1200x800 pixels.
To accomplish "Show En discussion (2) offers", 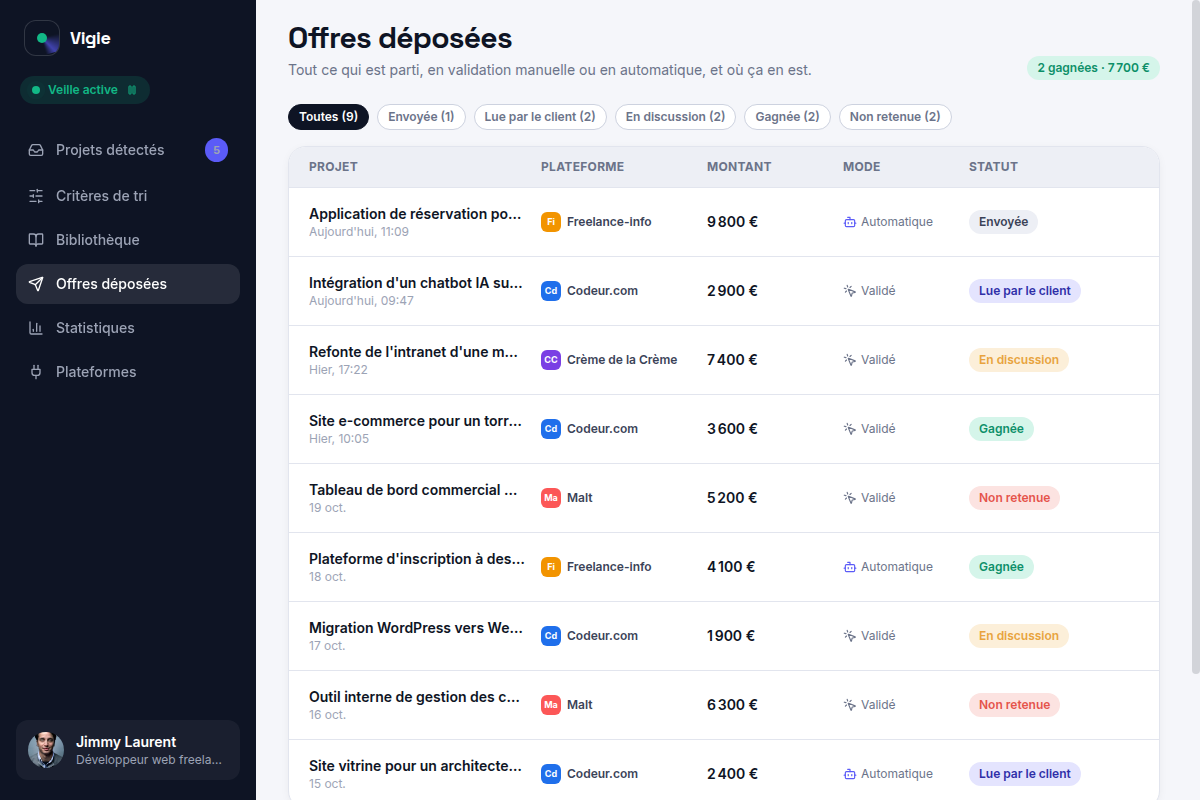I will [x=675, y=117].
